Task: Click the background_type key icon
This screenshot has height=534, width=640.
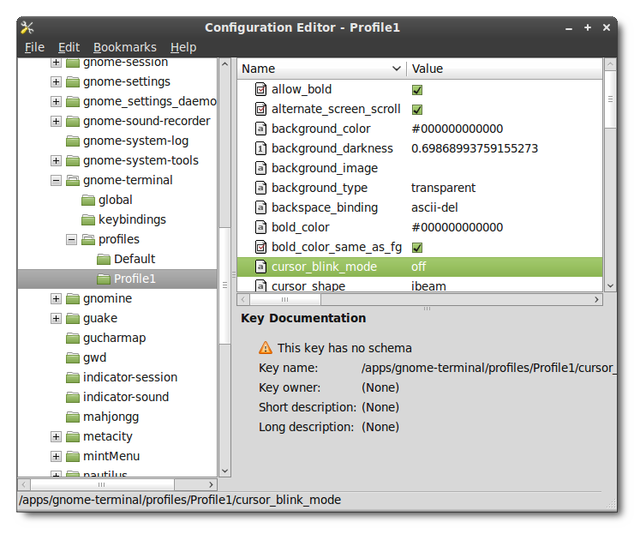Action: [x=261, y=188]
